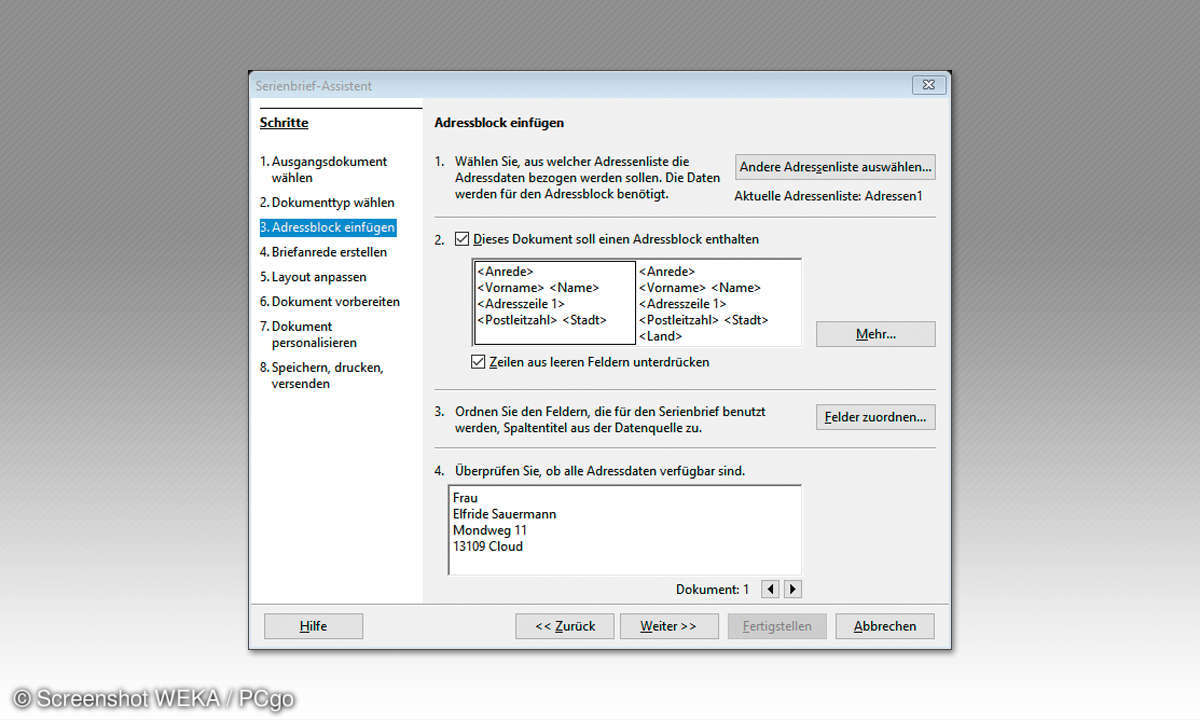
Task: Click the address preview box showing Elfride Sauermann
Action: [625, 531]
